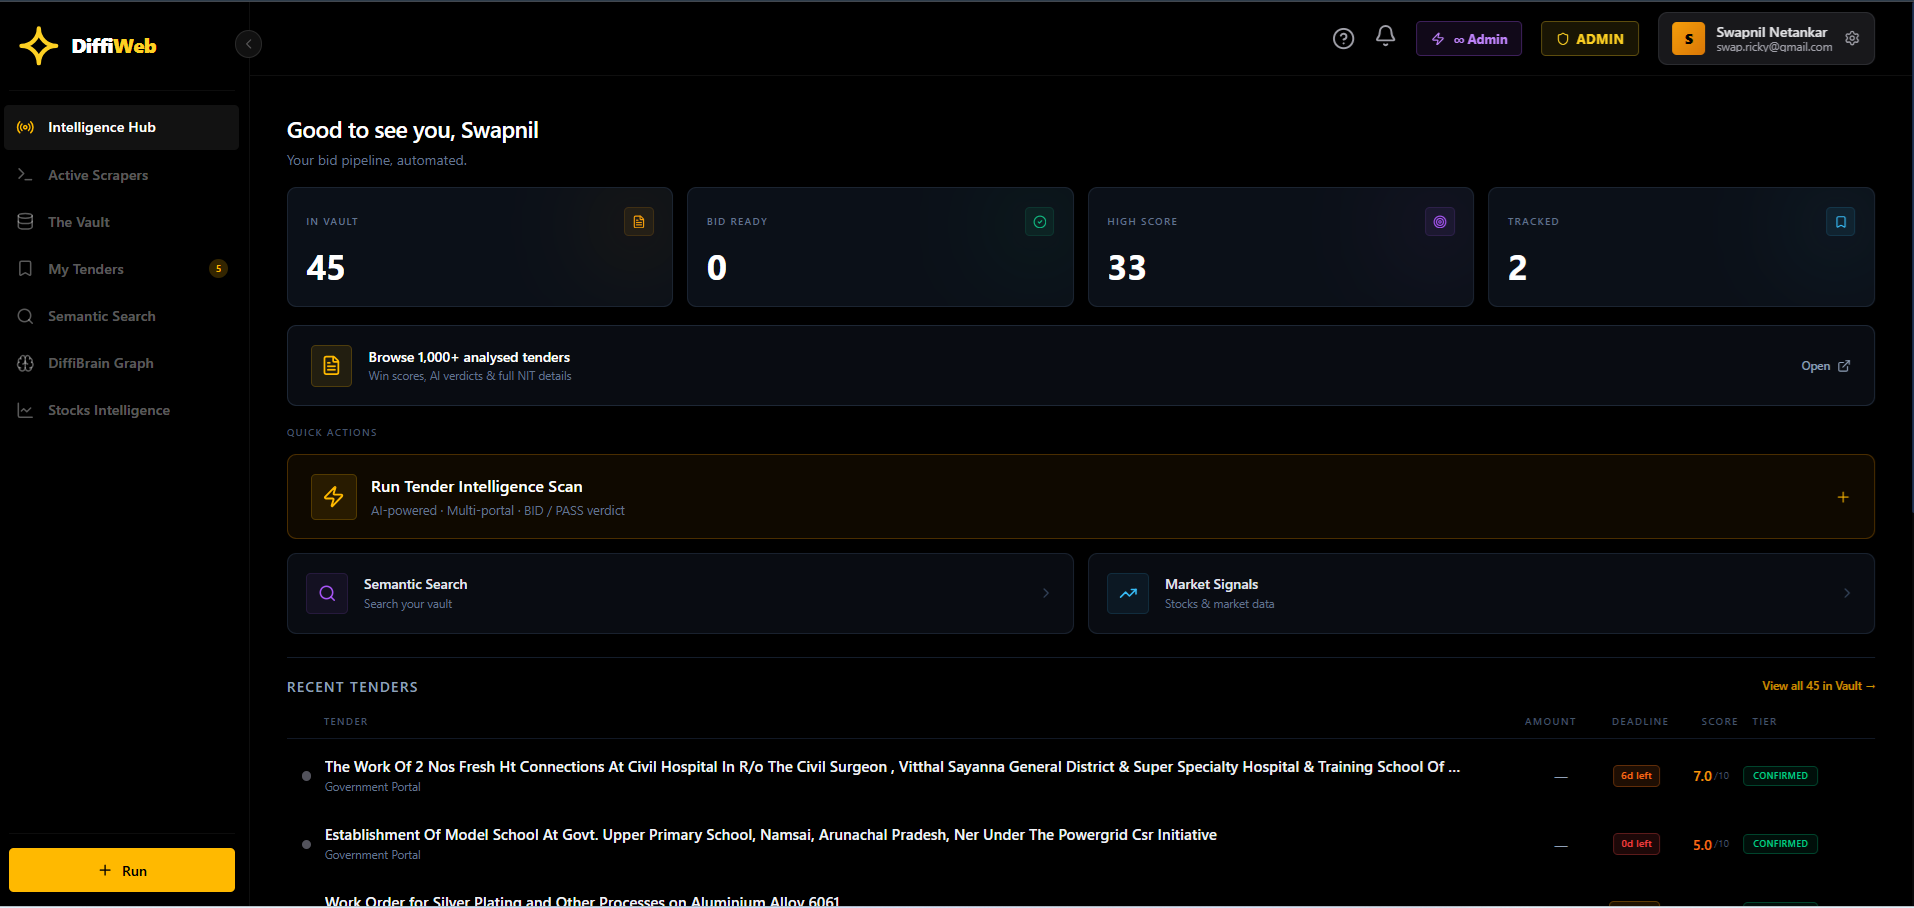This screenshot has width=1914, height=908.
Task: Open Market Signals card chevron
Action: (1847, 593)
